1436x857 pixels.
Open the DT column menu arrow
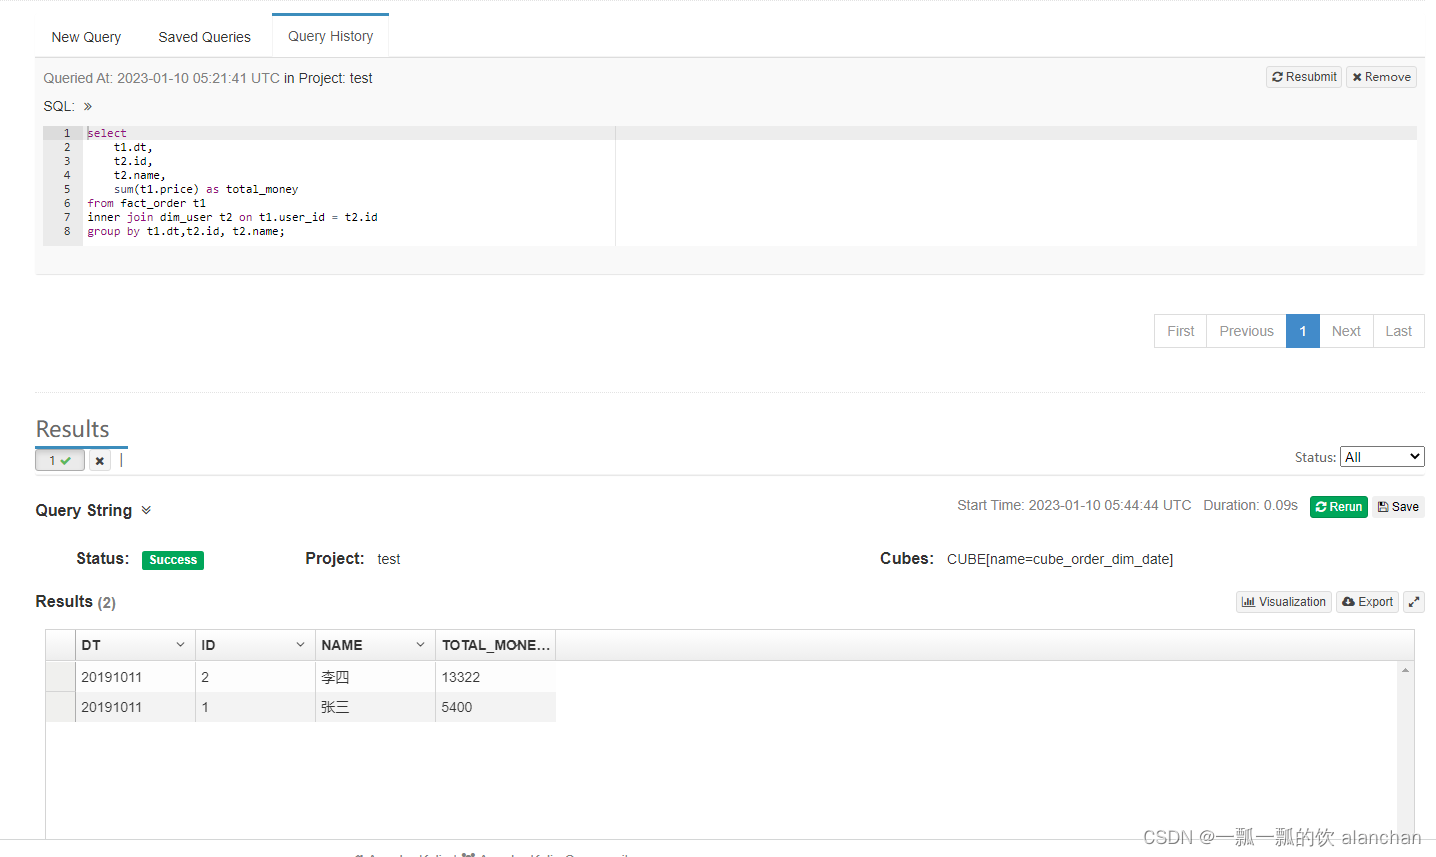coord(180,645)
